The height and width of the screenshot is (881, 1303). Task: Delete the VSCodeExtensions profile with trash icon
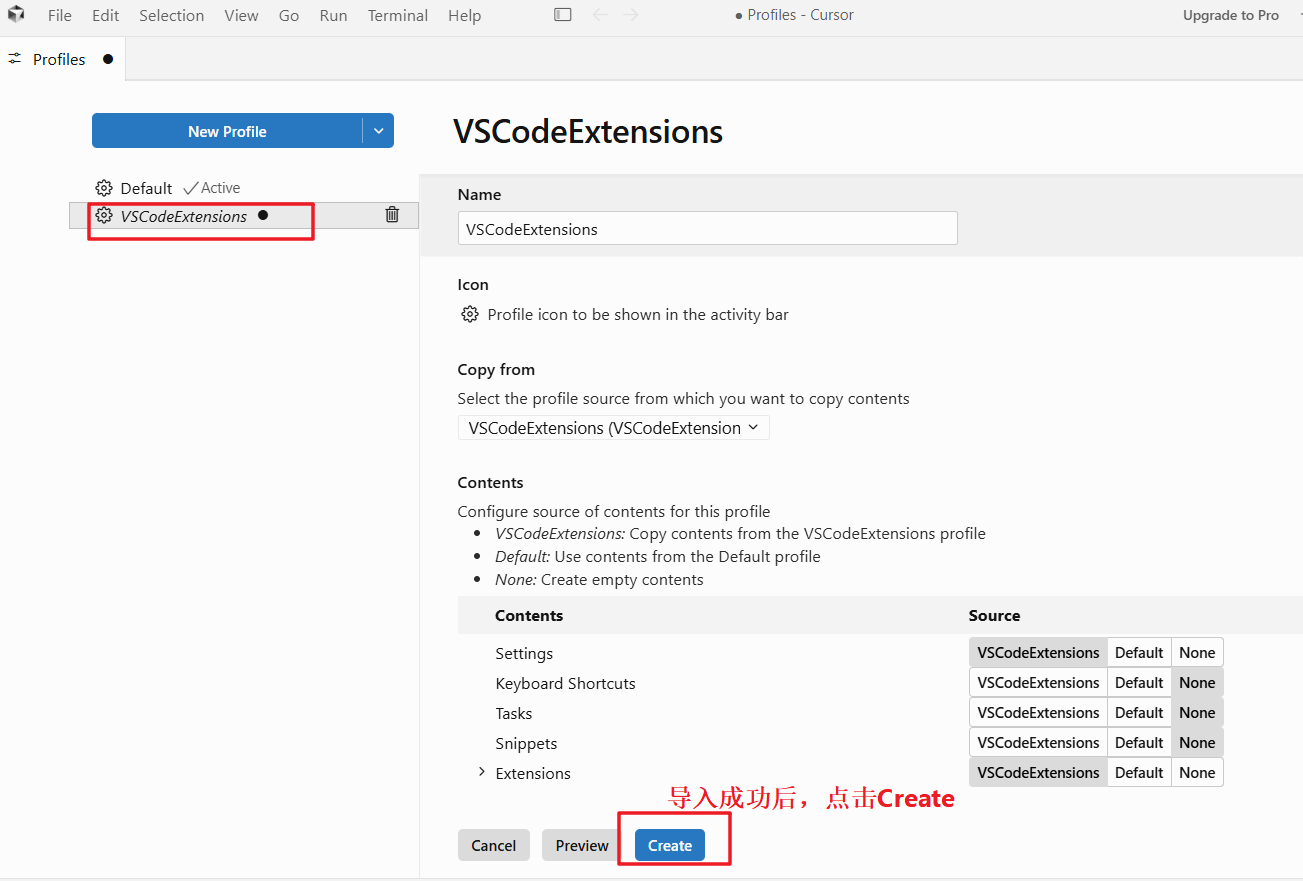[392, 215]
